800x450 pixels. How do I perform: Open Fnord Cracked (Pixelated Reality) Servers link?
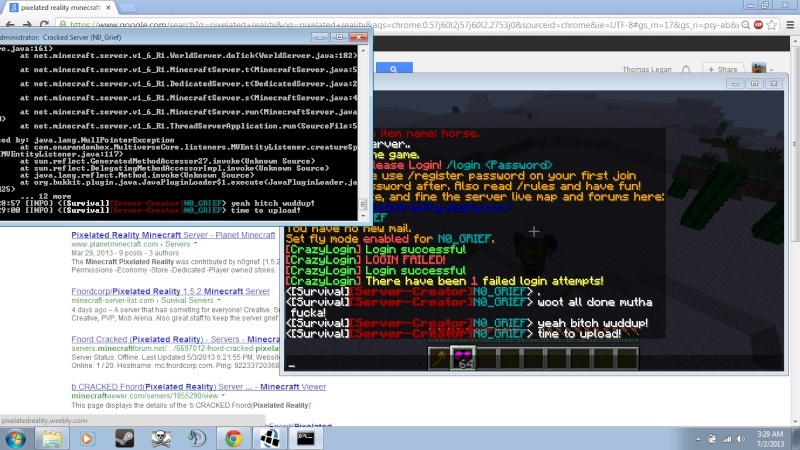176,339
